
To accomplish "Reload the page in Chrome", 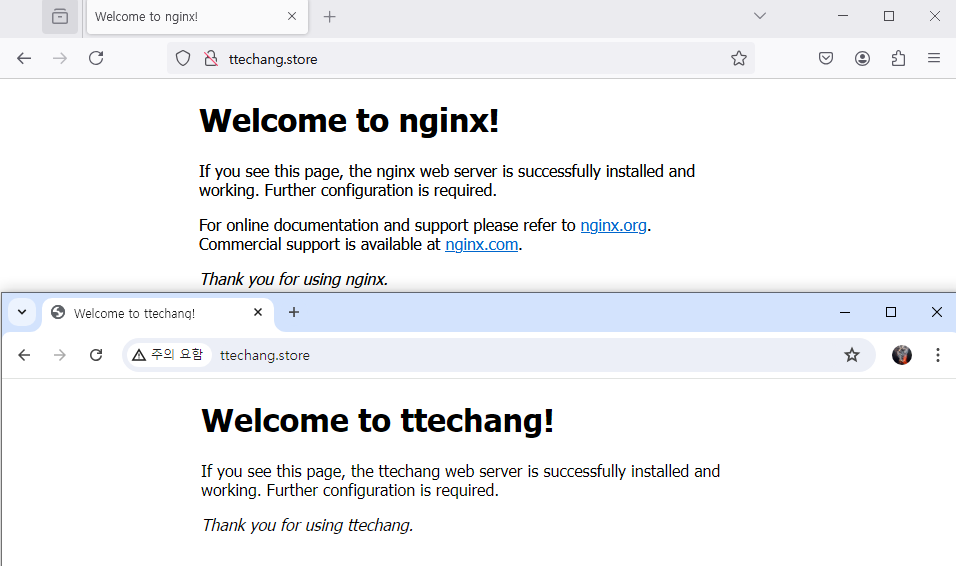I will click(96, 355).
